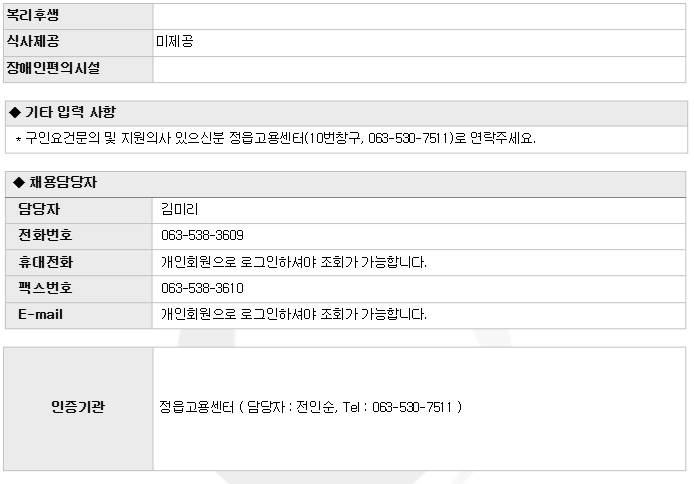The height and width of the screenshot is (484, 694).
Task: Select the 식사제공 row label
Action: click(35, 42)
